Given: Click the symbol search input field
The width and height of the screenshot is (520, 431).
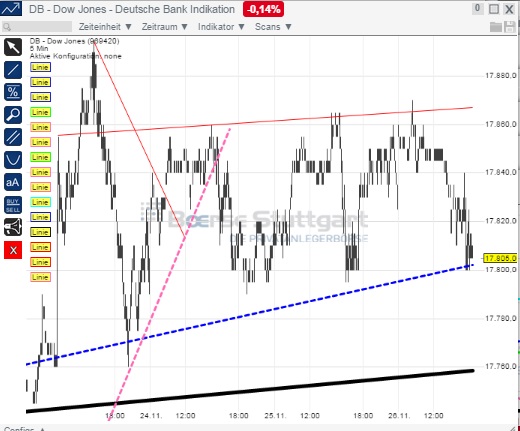Looking at the screenshot, I should coord(37,27).
